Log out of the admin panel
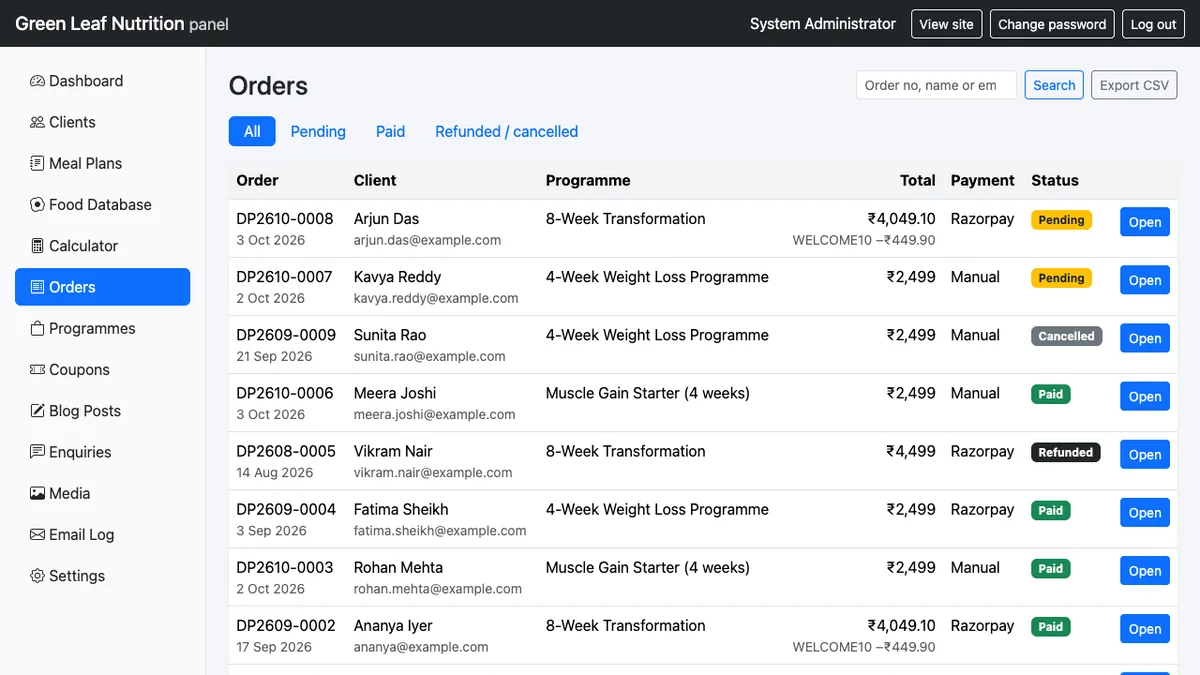1200x675 pixels. click(x=1153, y=24)
